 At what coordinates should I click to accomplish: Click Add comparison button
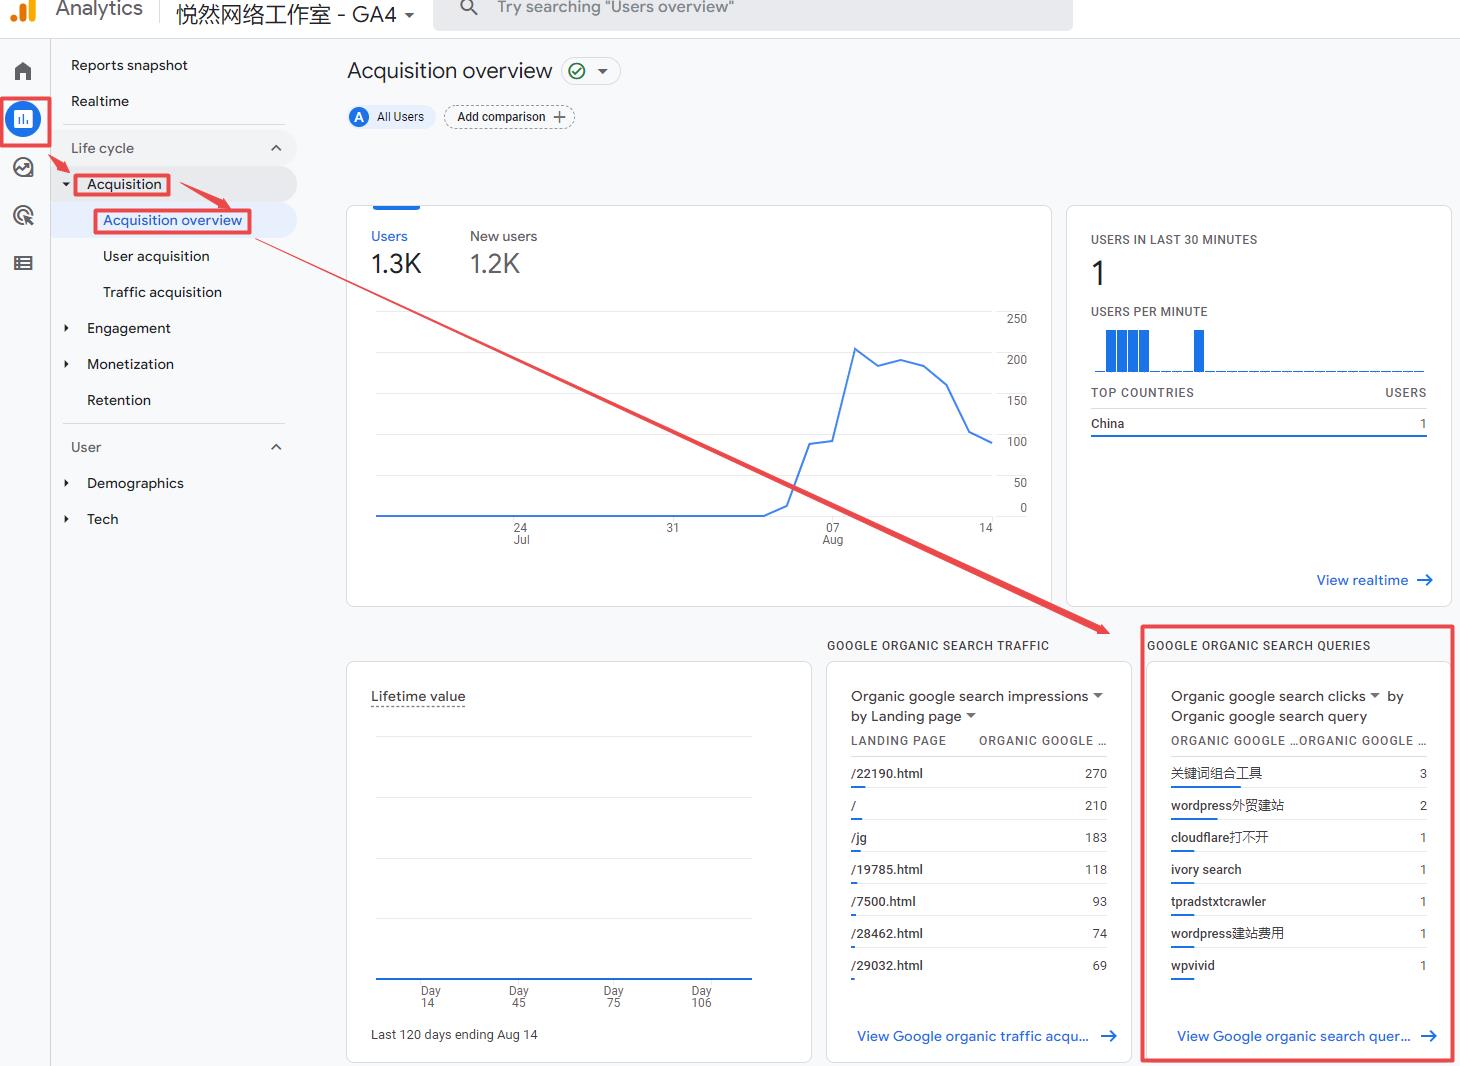[x=509, y=117]
